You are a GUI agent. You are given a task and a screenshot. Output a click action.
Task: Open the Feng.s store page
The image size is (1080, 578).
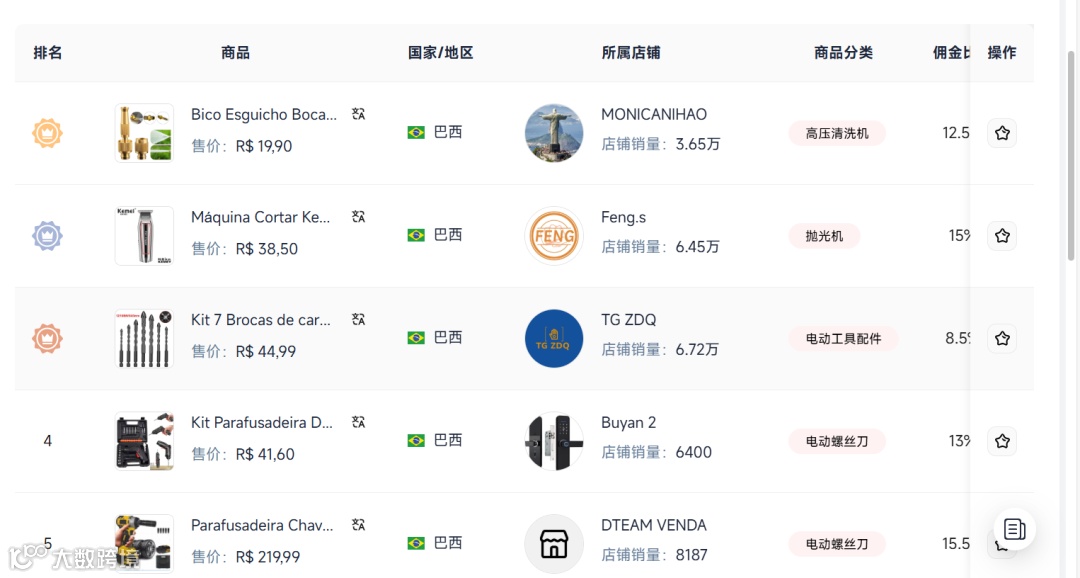[623, 217]
